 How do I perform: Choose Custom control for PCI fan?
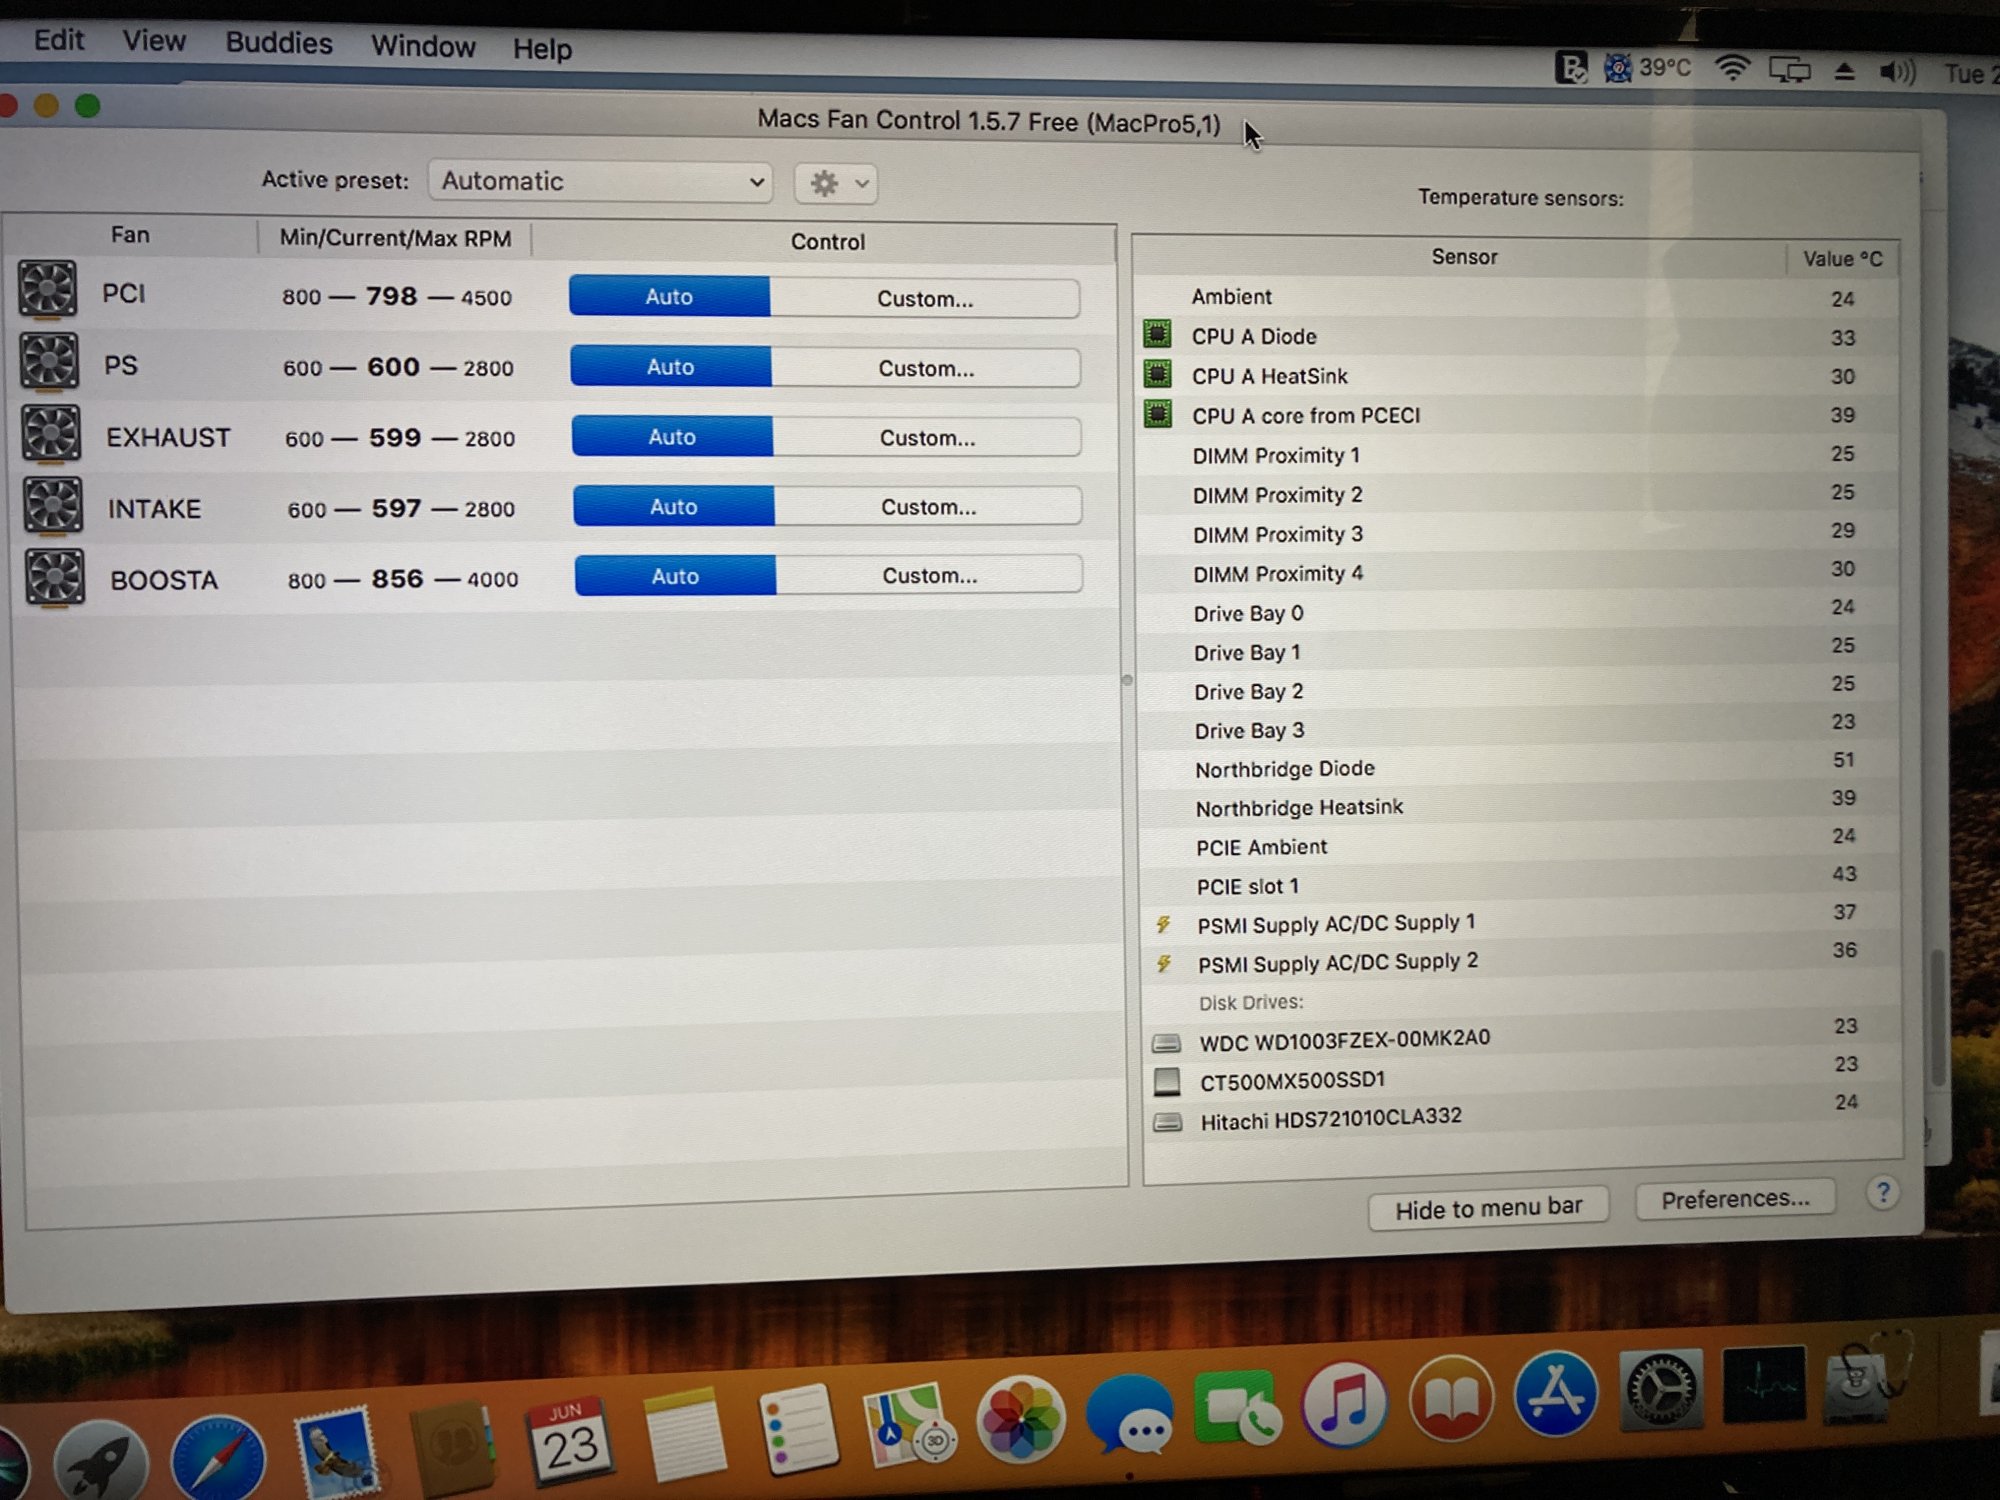925,298
